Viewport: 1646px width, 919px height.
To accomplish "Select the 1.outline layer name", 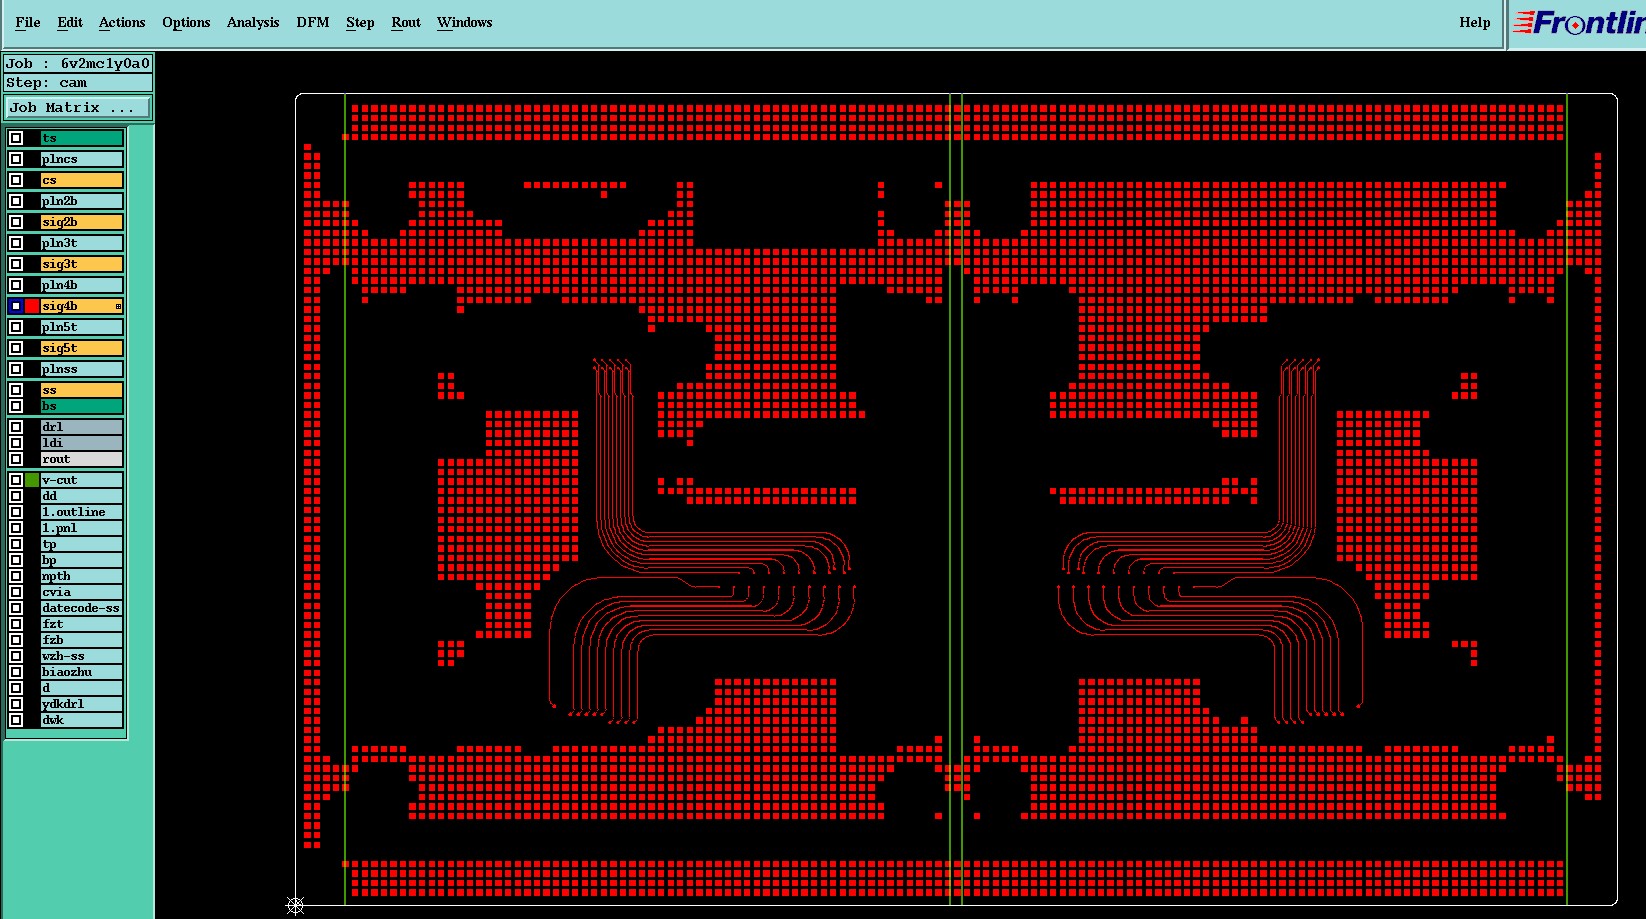I will 82,512.
